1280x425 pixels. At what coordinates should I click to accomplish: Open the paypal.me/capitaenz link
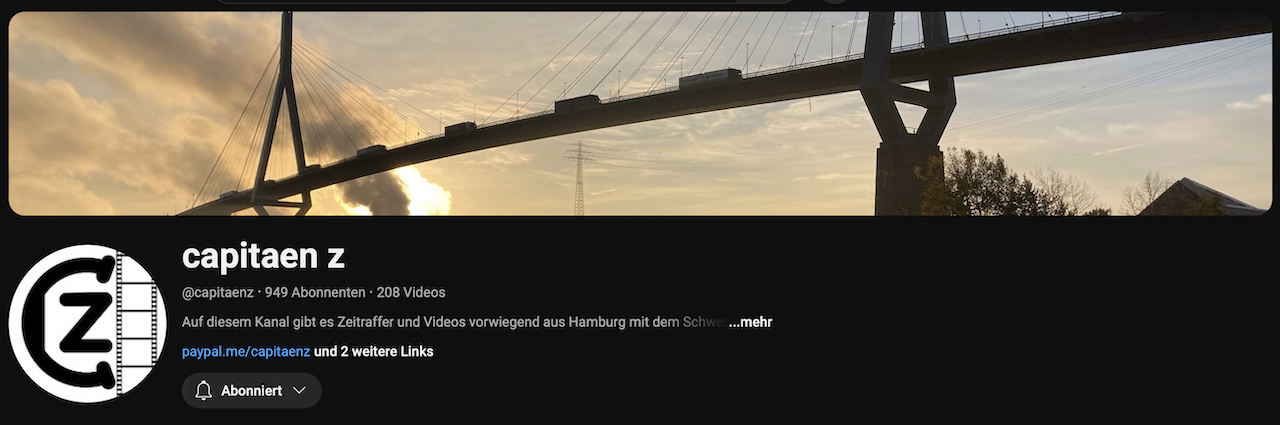[x=246, y=352]
